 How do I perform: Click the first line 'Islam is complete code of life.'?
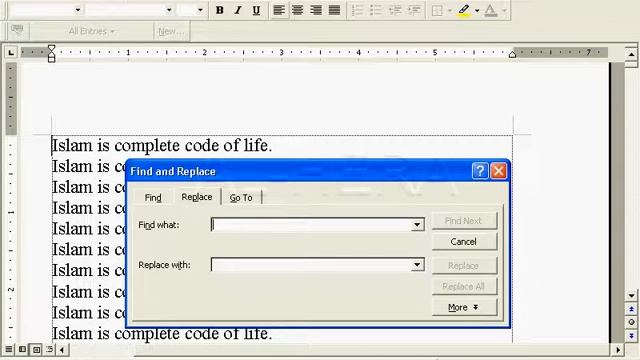162,146
